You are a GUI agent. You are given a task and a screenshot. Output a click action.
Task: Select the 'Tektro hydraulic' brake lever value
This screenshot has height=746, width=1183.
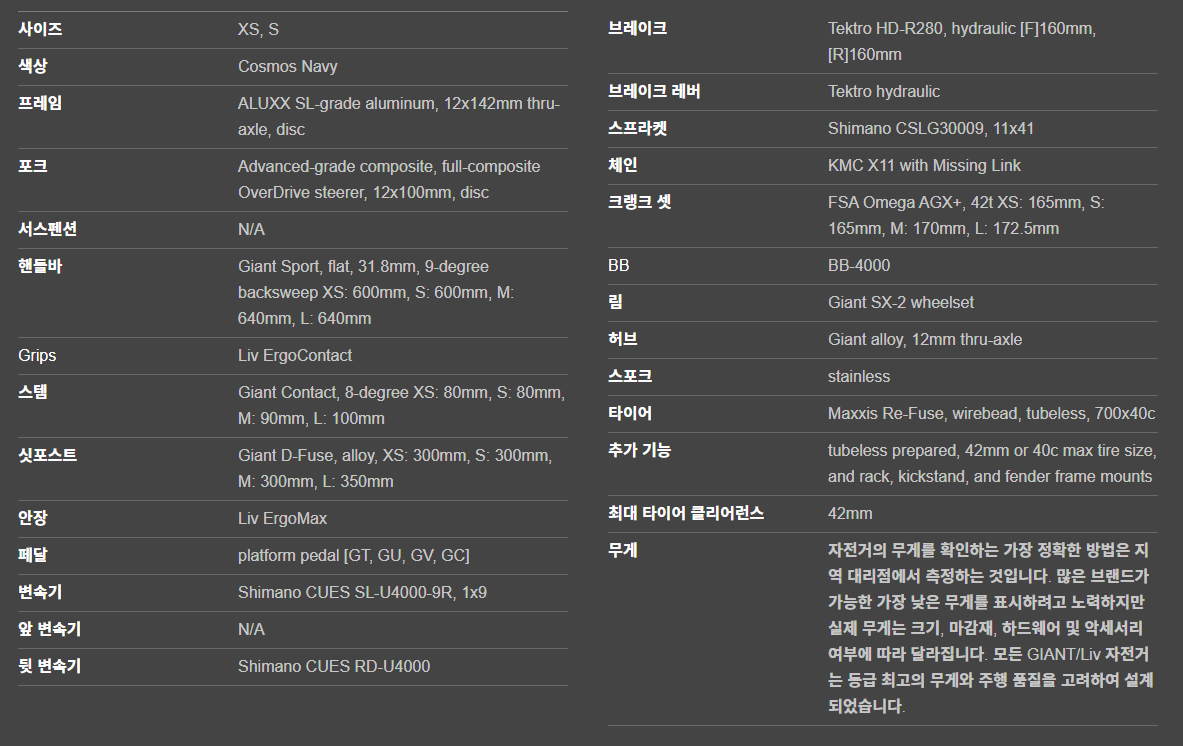[883, 91]
